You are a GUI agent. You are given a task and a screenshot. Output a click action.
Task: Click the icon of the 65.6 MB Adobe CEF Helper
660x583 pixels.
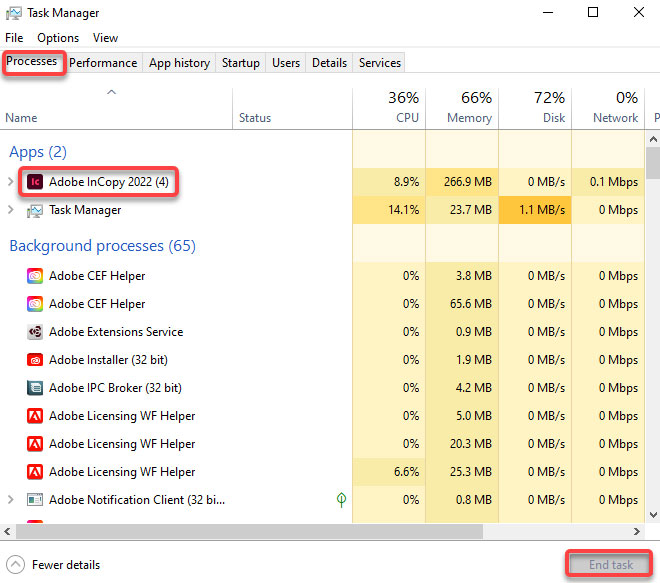pyautogui.click(x=35, y=304)
